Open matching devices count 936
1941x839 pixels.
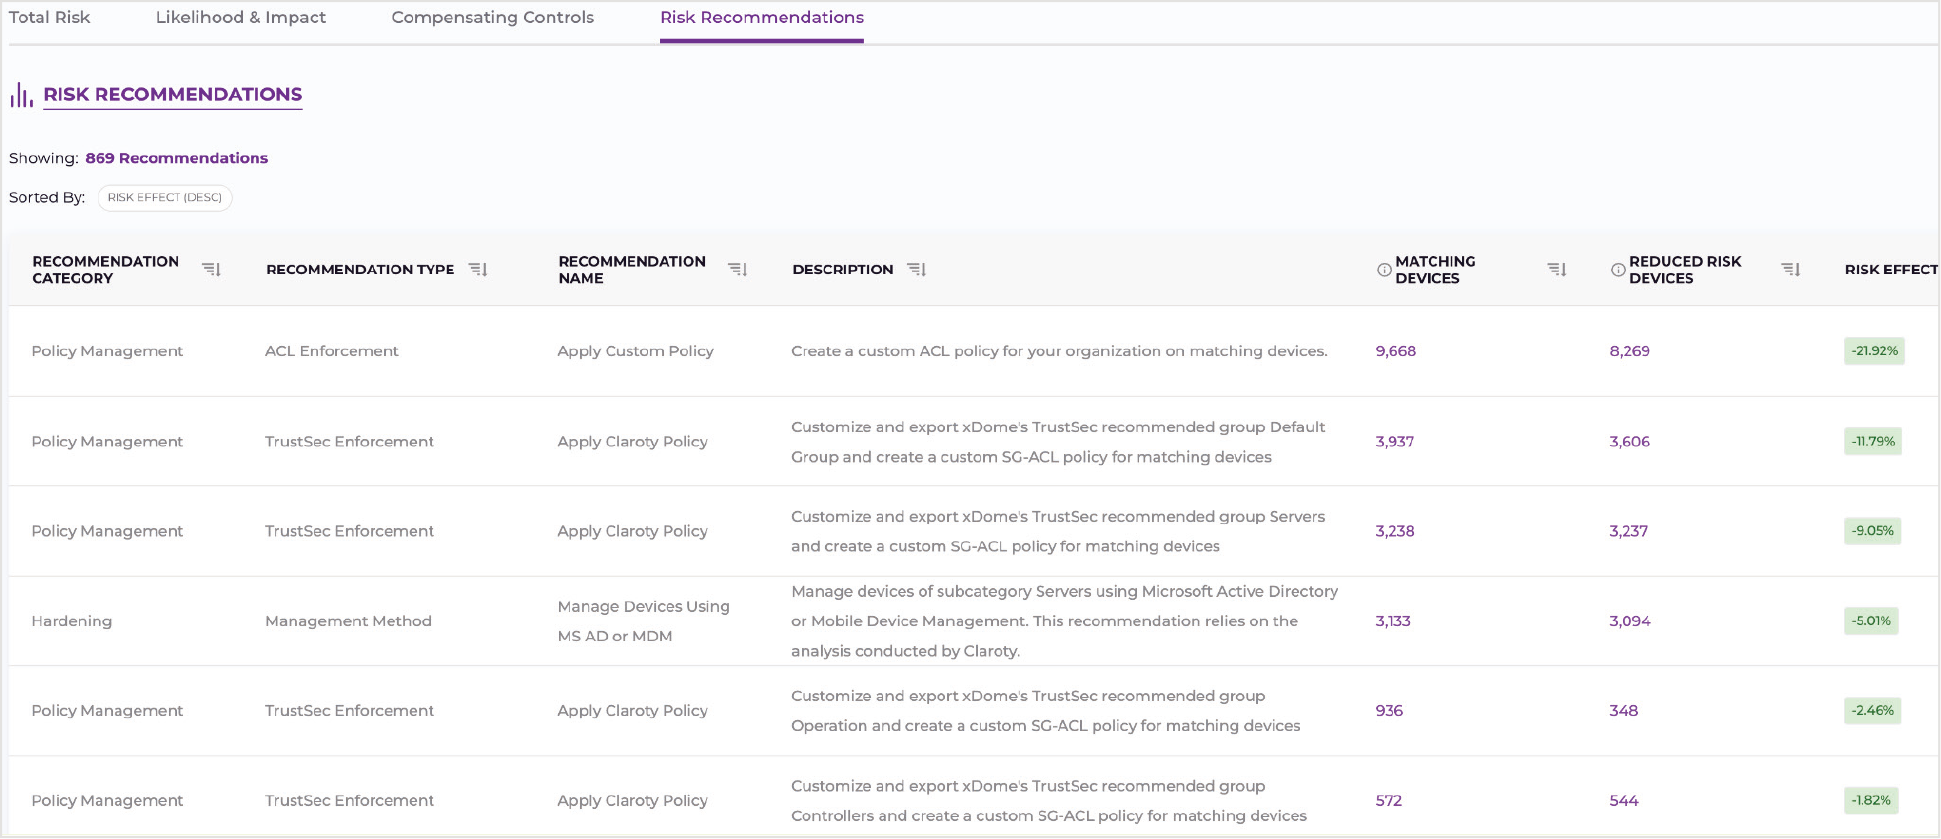click(x=1389, y=711)
